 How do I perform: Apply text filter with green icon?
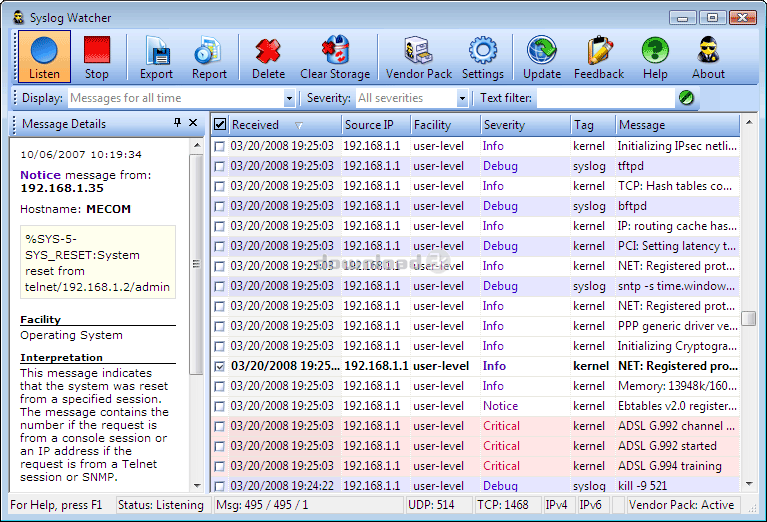tap(687, 98)
